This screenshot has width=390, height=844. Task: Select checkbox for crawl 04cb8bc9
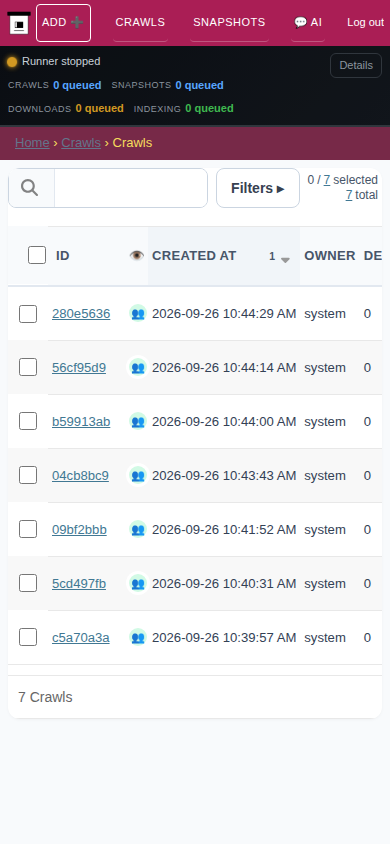(28, 475)
